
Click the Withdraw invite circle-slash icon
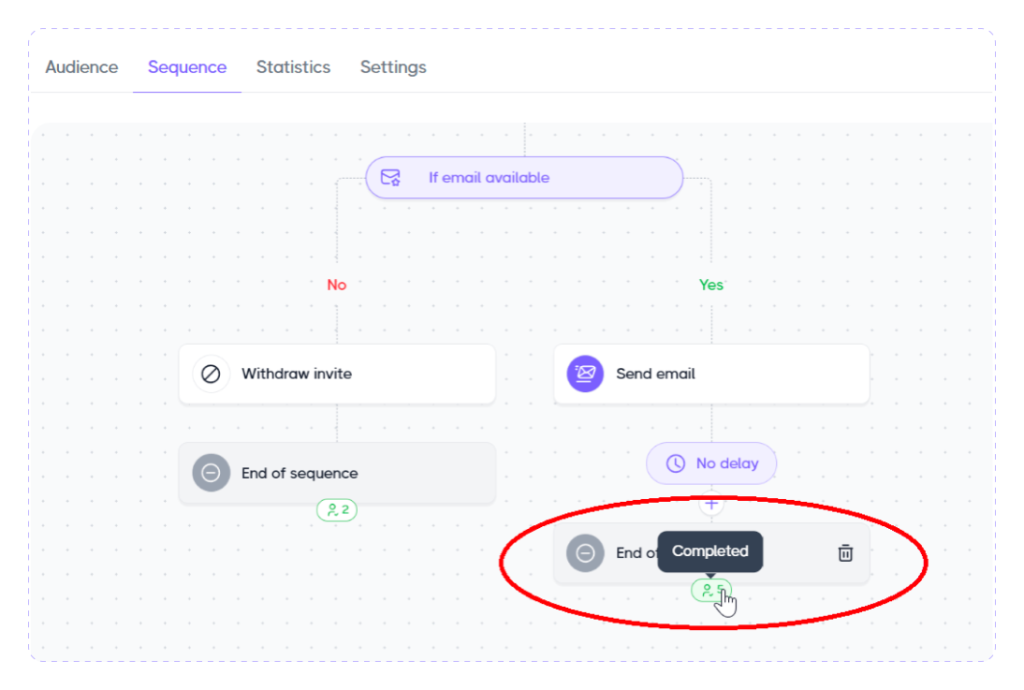point(211,374)
